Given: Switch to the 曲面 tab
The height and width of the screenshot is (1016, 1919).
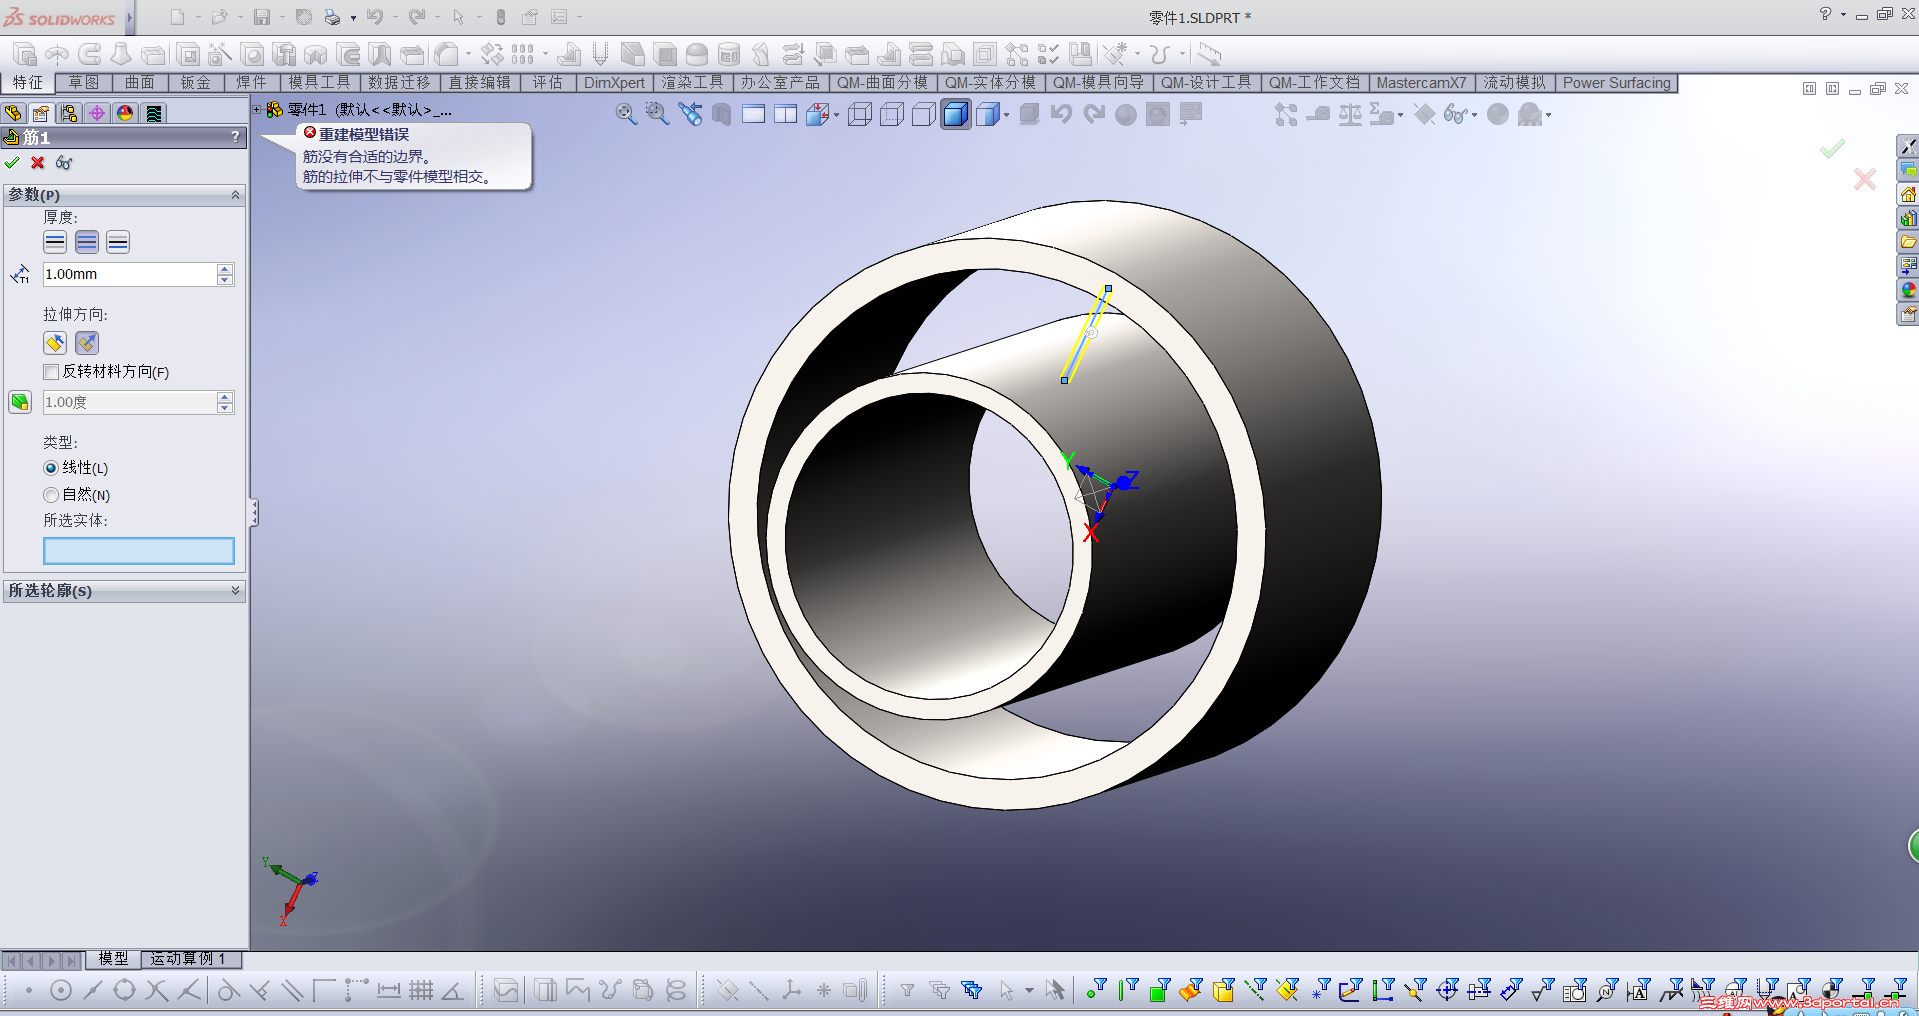Looking at the screenshot, I should pyautogui.click(x=140, y=83).
